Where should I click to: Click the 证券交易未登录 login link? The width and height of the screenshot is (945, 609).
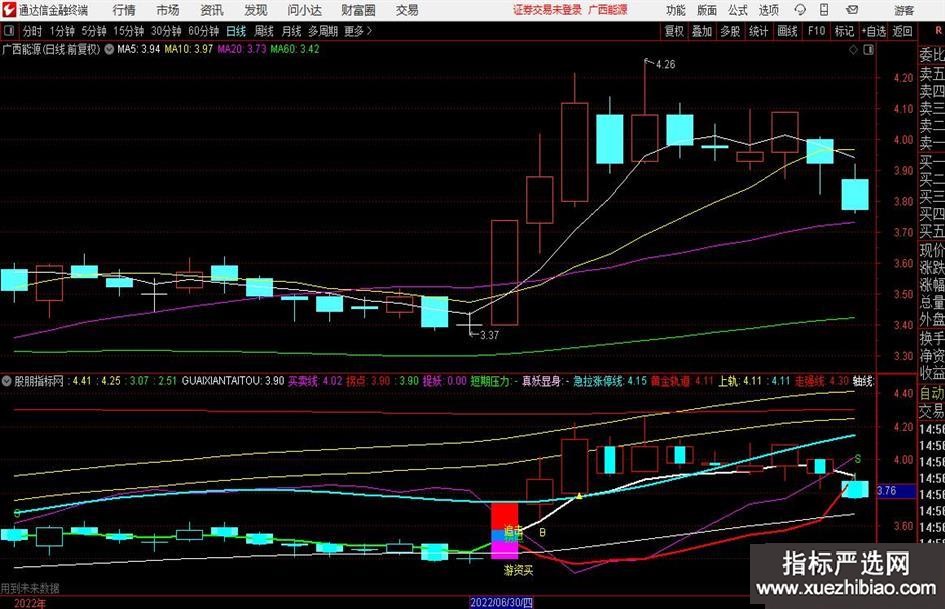click(548, 10)
